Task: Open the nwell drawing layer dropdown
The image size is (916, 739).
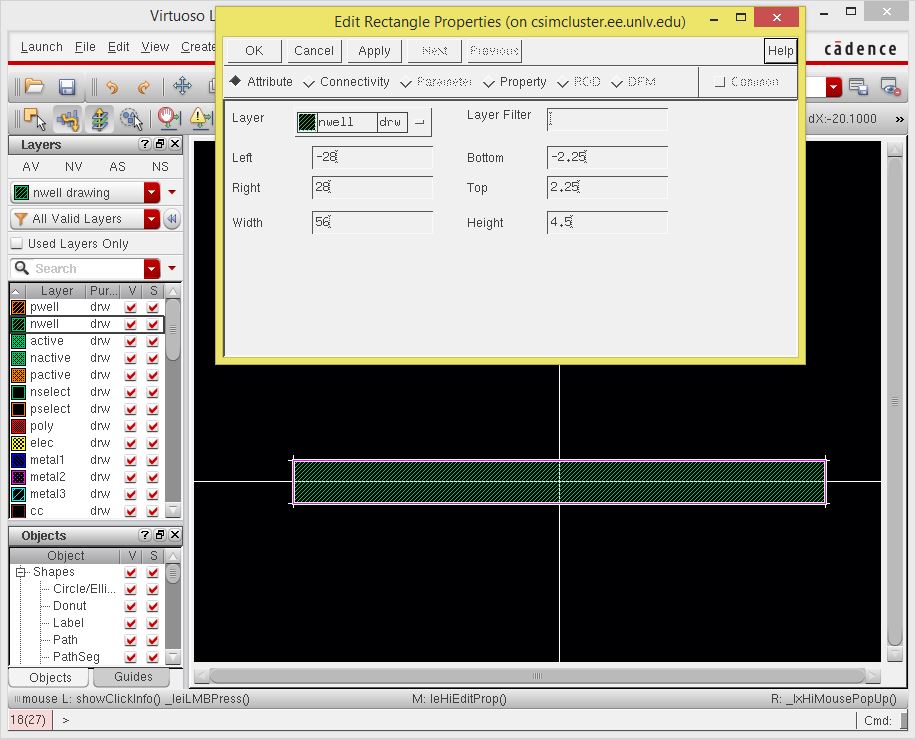Action: 152,193
